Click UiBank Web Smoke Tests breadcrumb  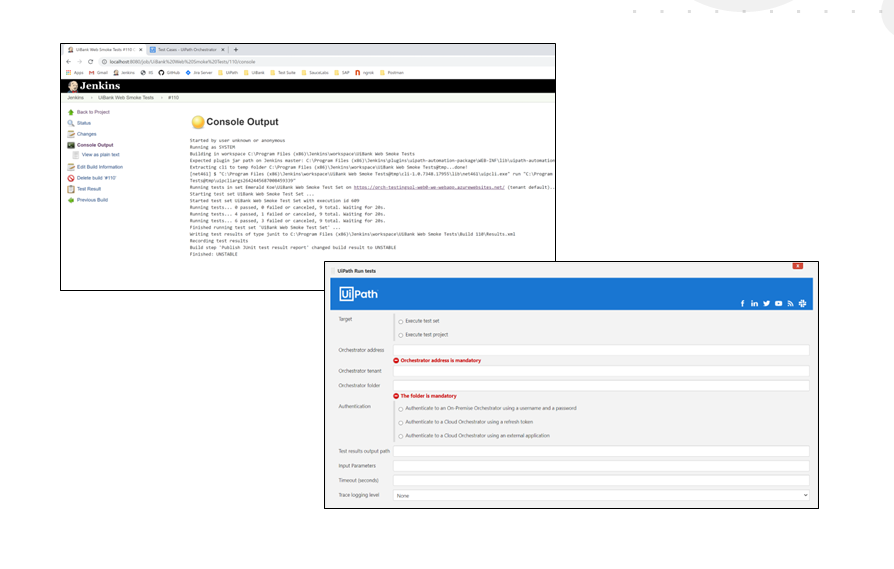(126, 97)
